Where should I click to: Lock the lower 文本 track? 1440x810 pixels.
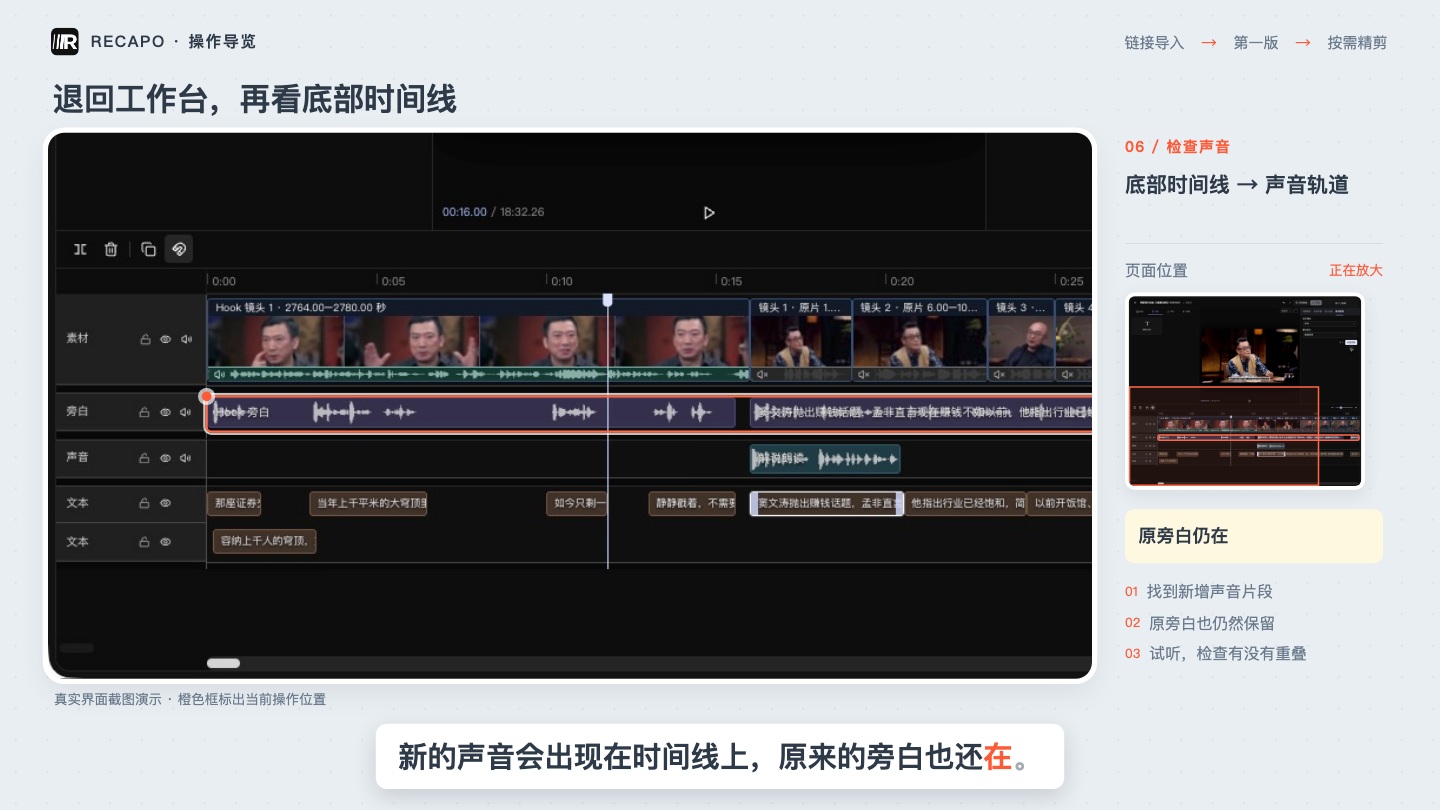point(145,542)
